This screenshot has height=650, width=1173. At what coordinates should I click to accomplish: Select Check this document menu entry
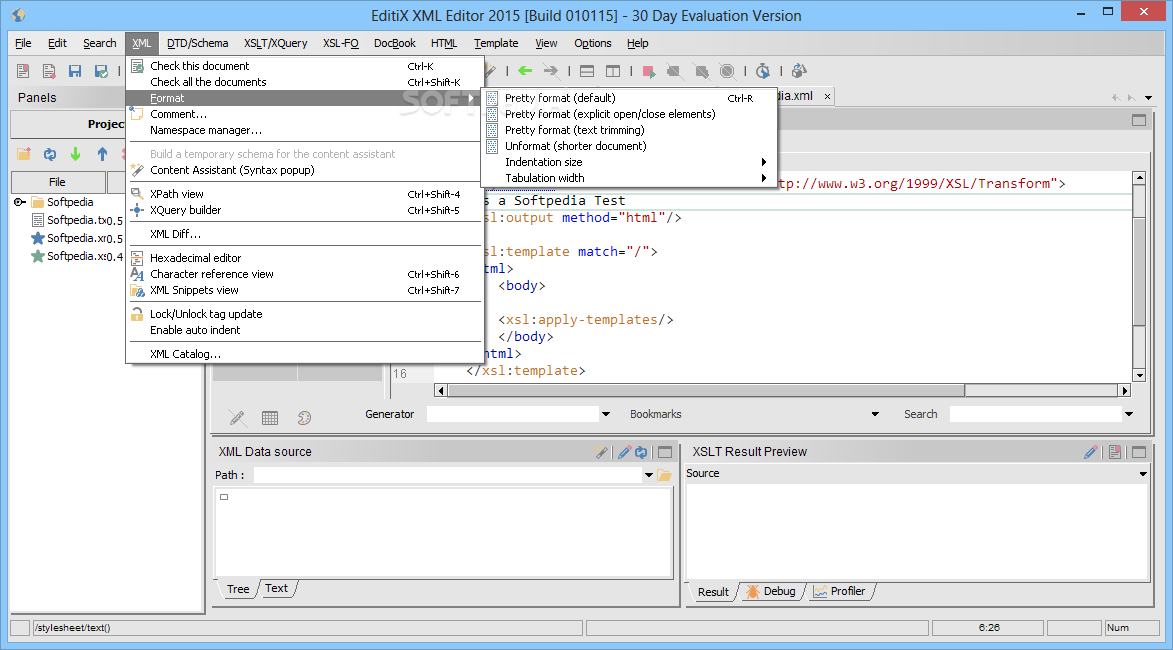pos(304,66)
